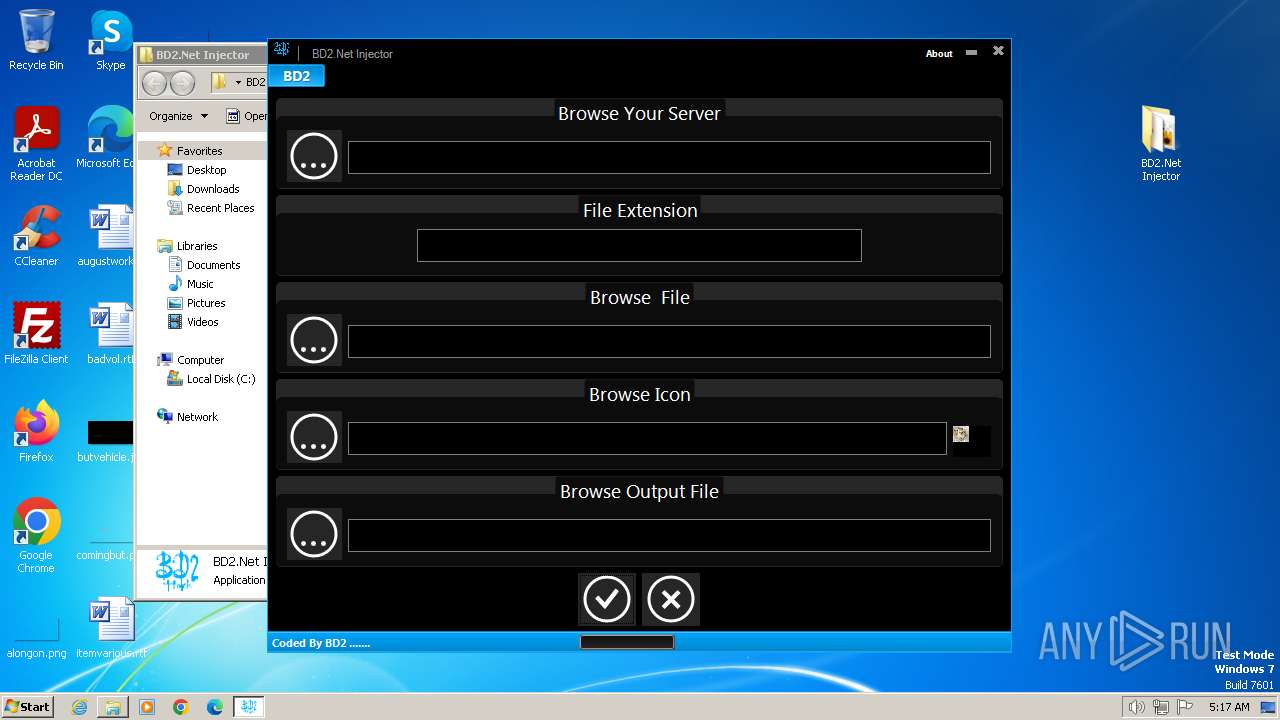Select the BD2.Net Injector desktop folder
1280x720 pixels.
click(1161, 144)
